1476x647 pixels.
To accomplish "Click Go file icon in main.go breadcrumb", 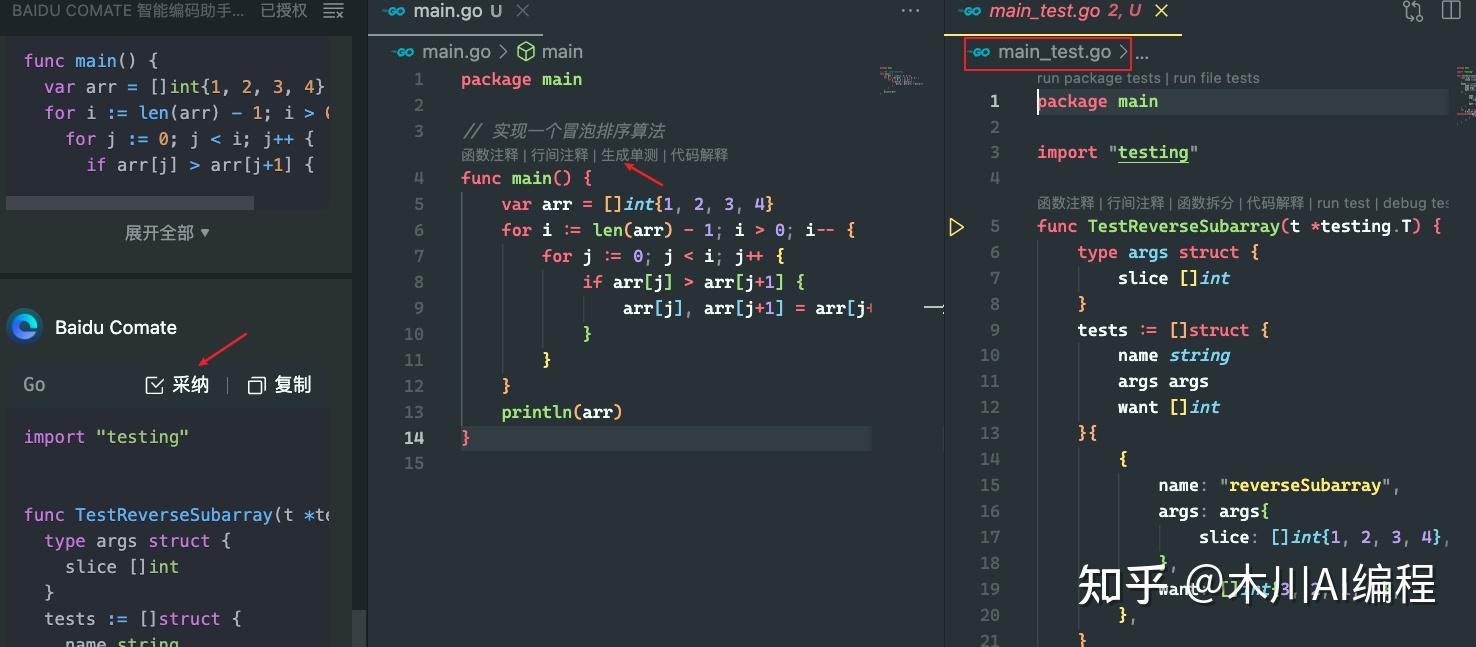I will coord(403,52).
